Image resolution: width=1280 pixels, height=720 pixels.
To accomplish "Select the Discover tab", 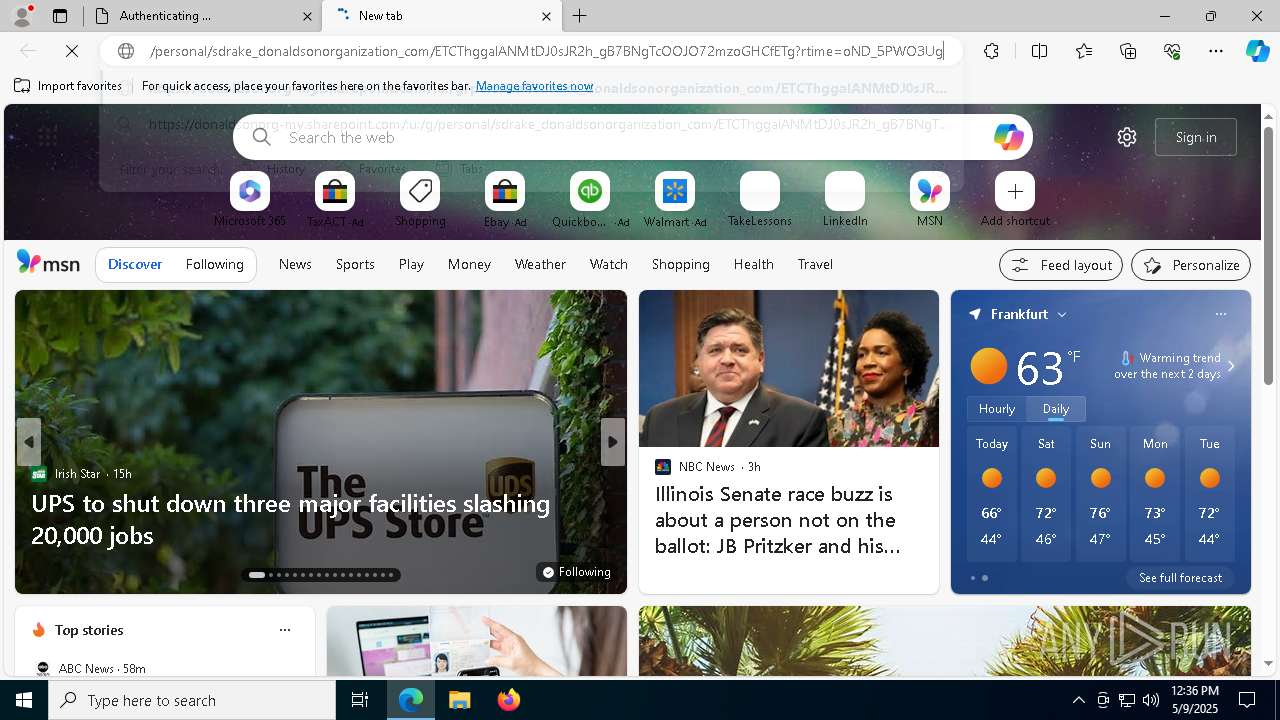I will (x=135, y=265).
